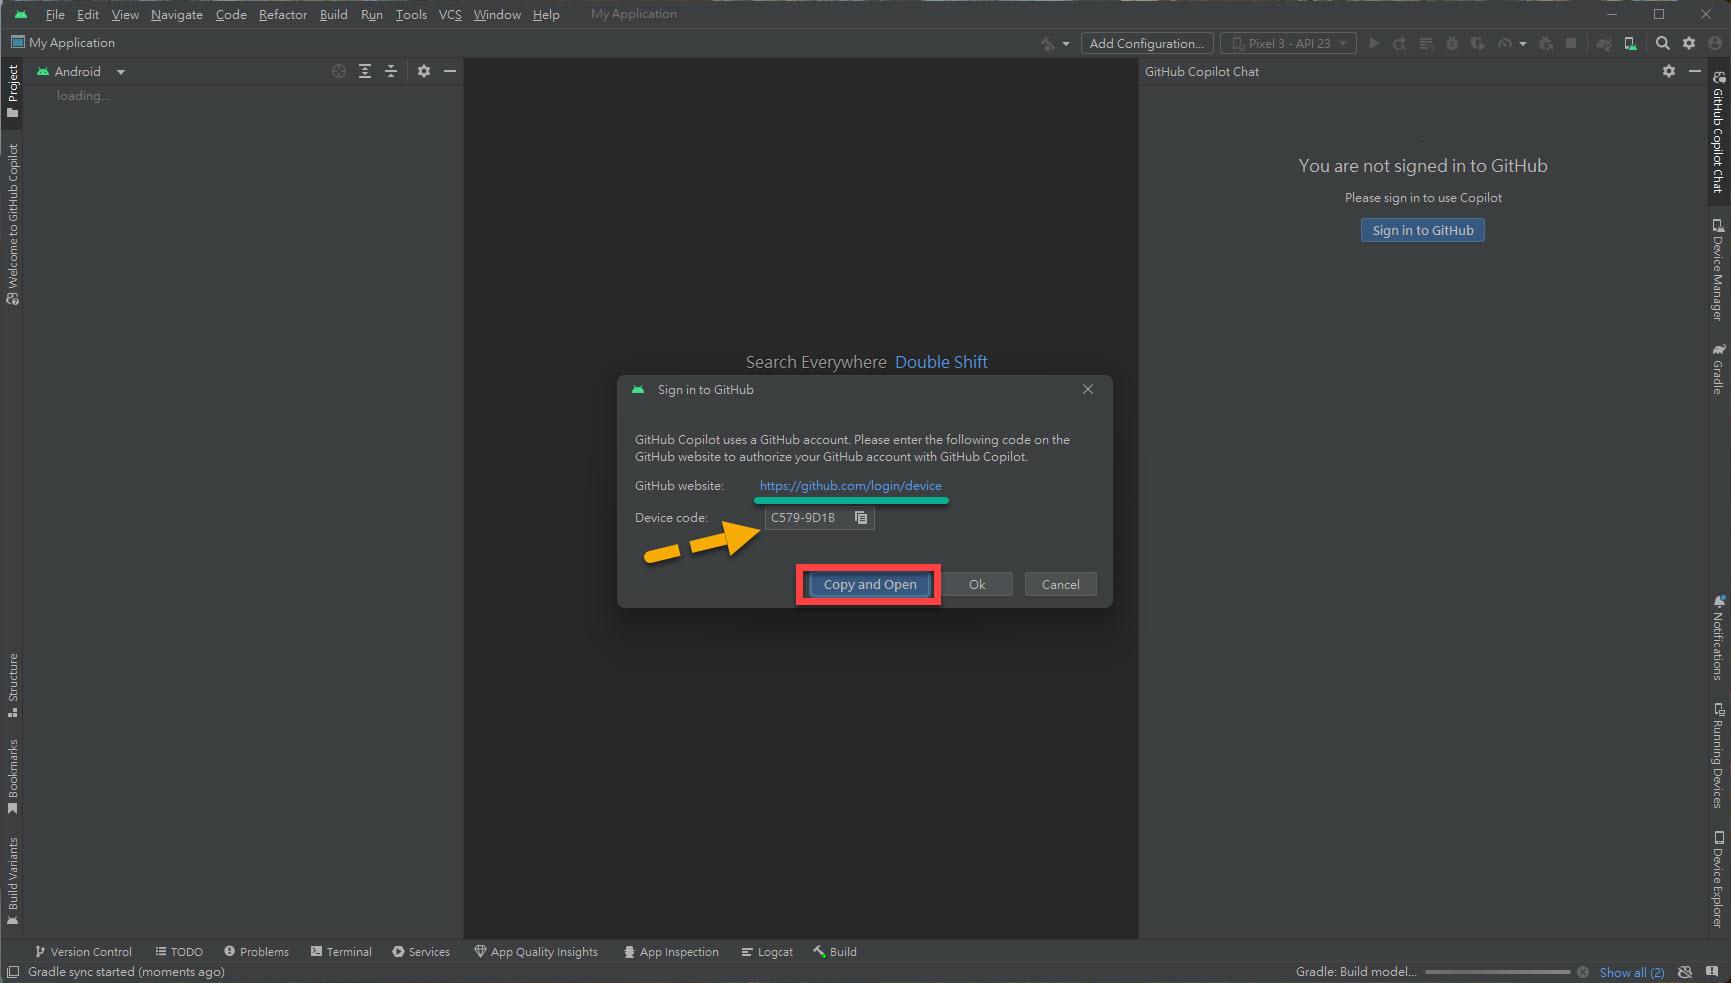Open the Refactor menu
This screenshot has width=1731, height=983.
pos(282,14)
